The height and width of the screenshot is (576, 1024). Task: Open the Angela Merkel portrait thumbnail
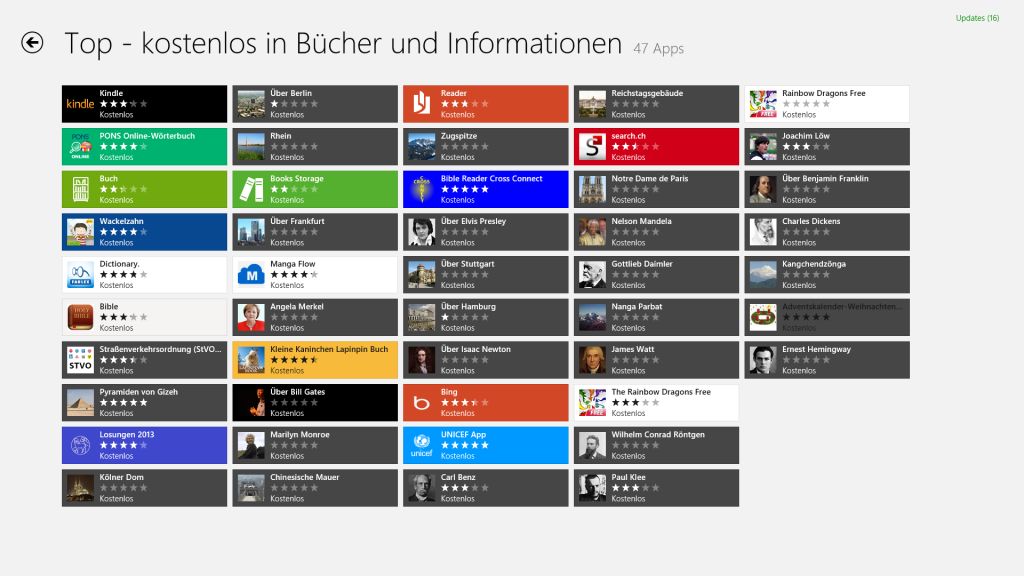[x=251, y=317]
